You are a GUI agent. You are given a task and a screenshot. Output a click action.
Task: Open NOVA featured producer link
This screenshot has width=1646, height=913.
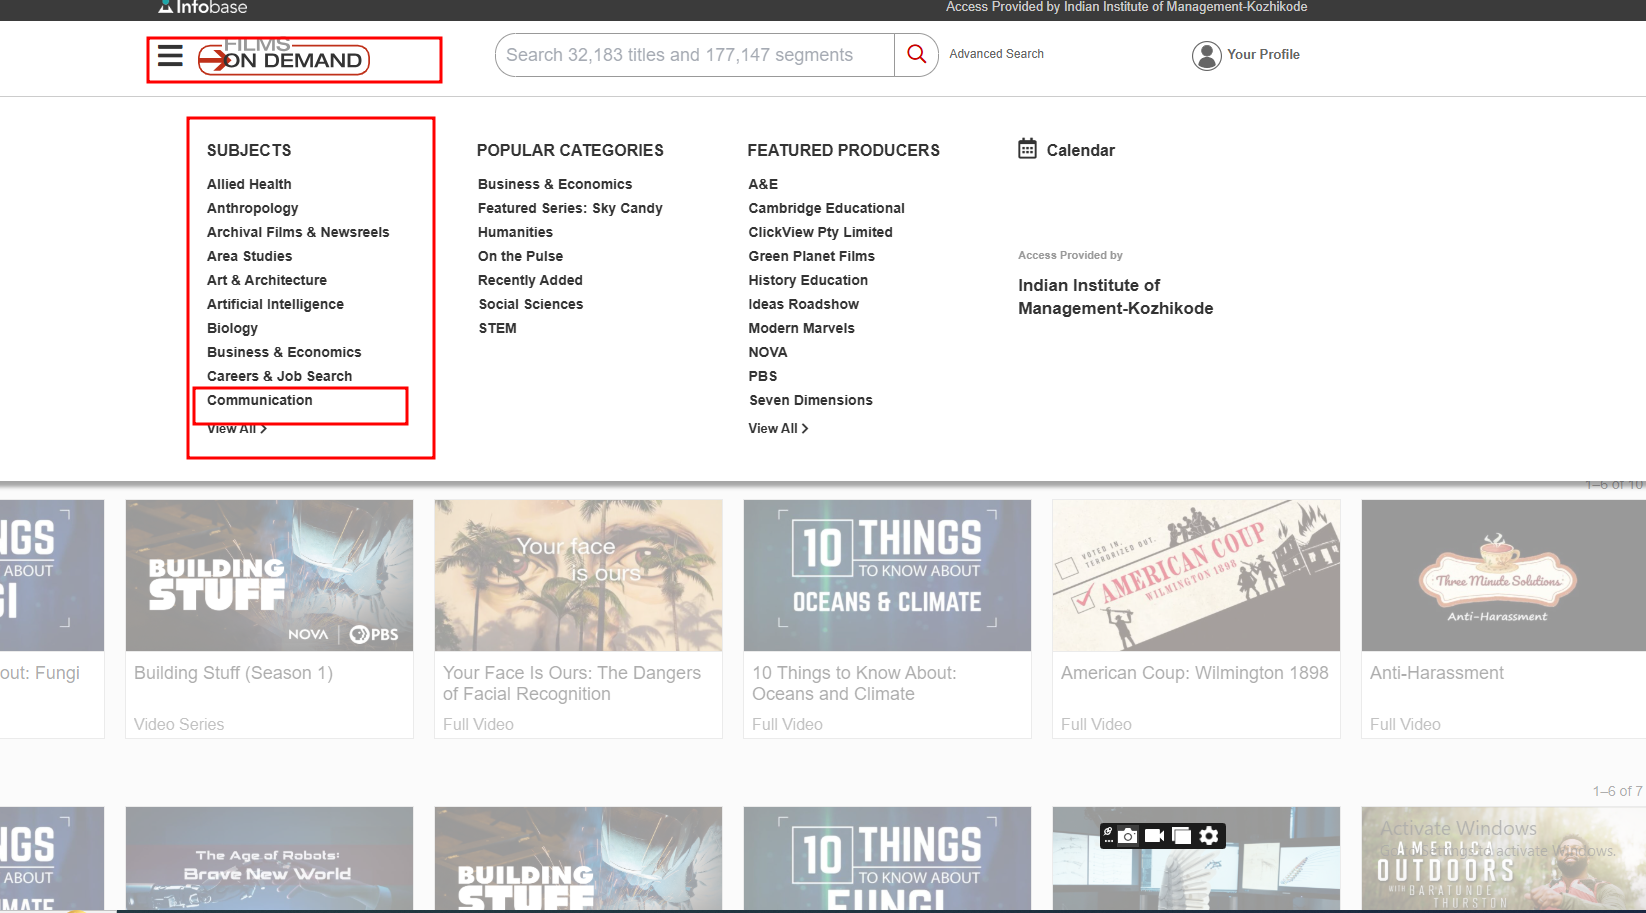tap(767, 352)
